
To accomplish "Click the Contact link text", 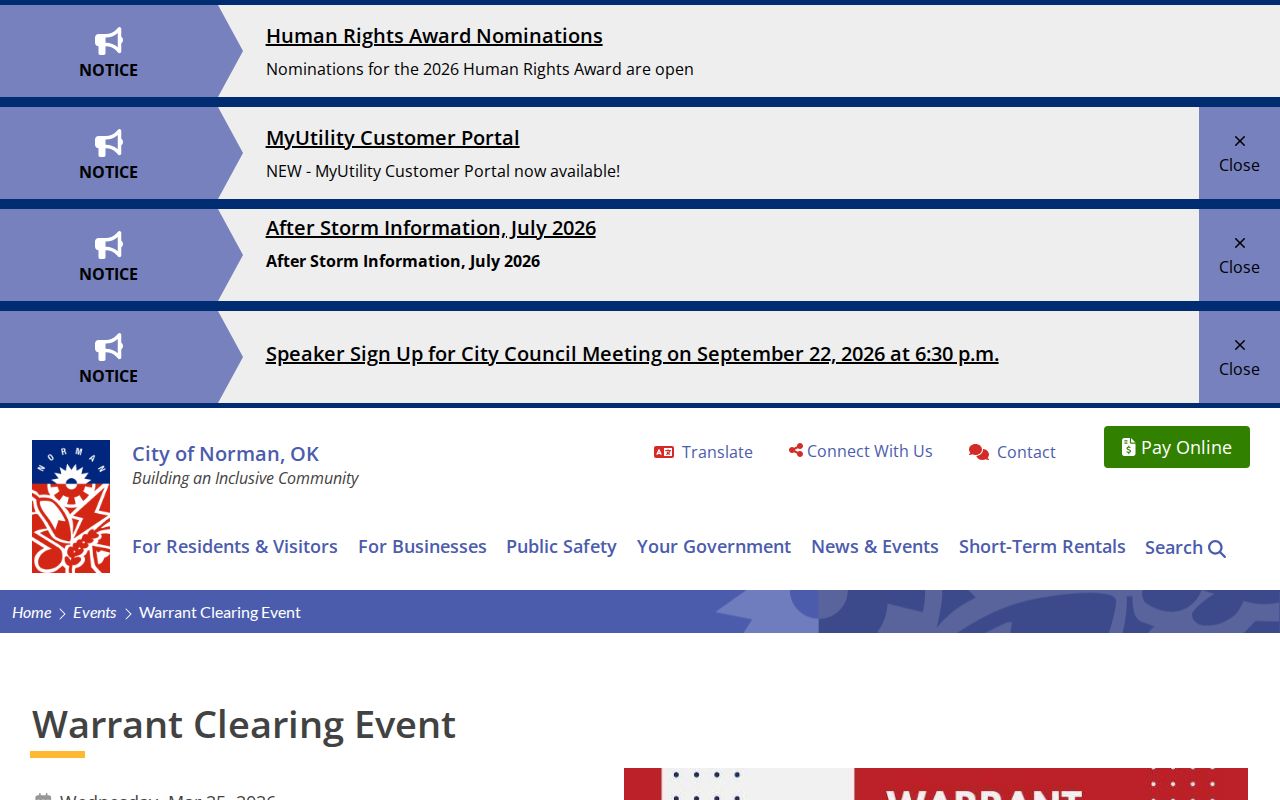I will point(1026,452).
